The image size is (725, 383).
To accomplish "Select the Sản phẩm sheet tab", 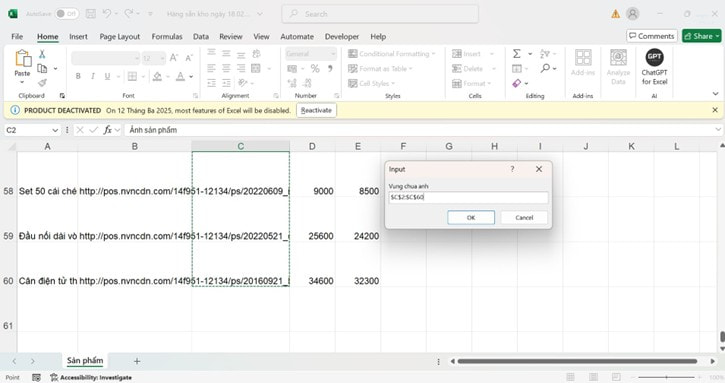I will point(85,361).
